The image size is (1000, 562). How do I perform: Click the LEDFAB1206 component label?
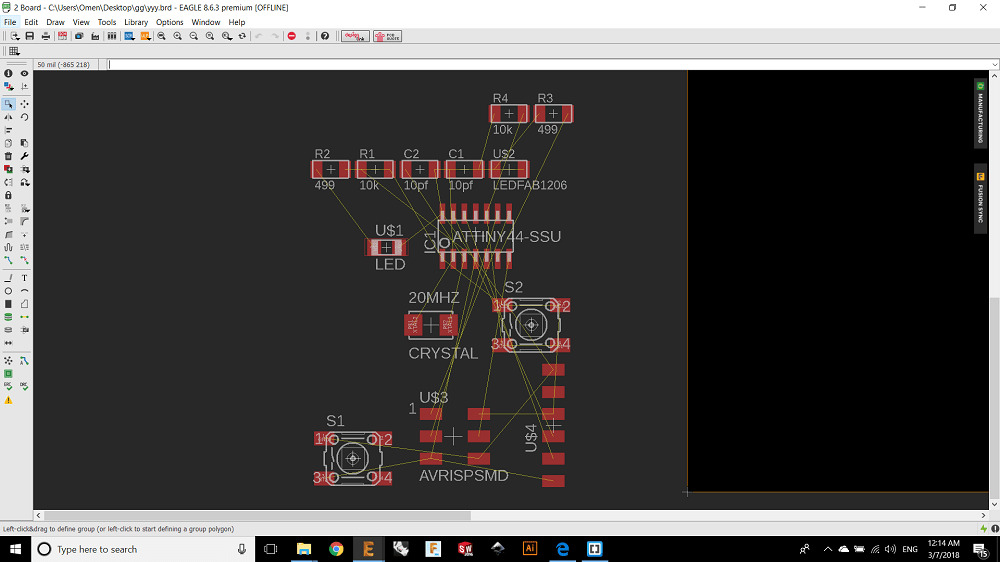pyautogui.click(x=530, y=186)
